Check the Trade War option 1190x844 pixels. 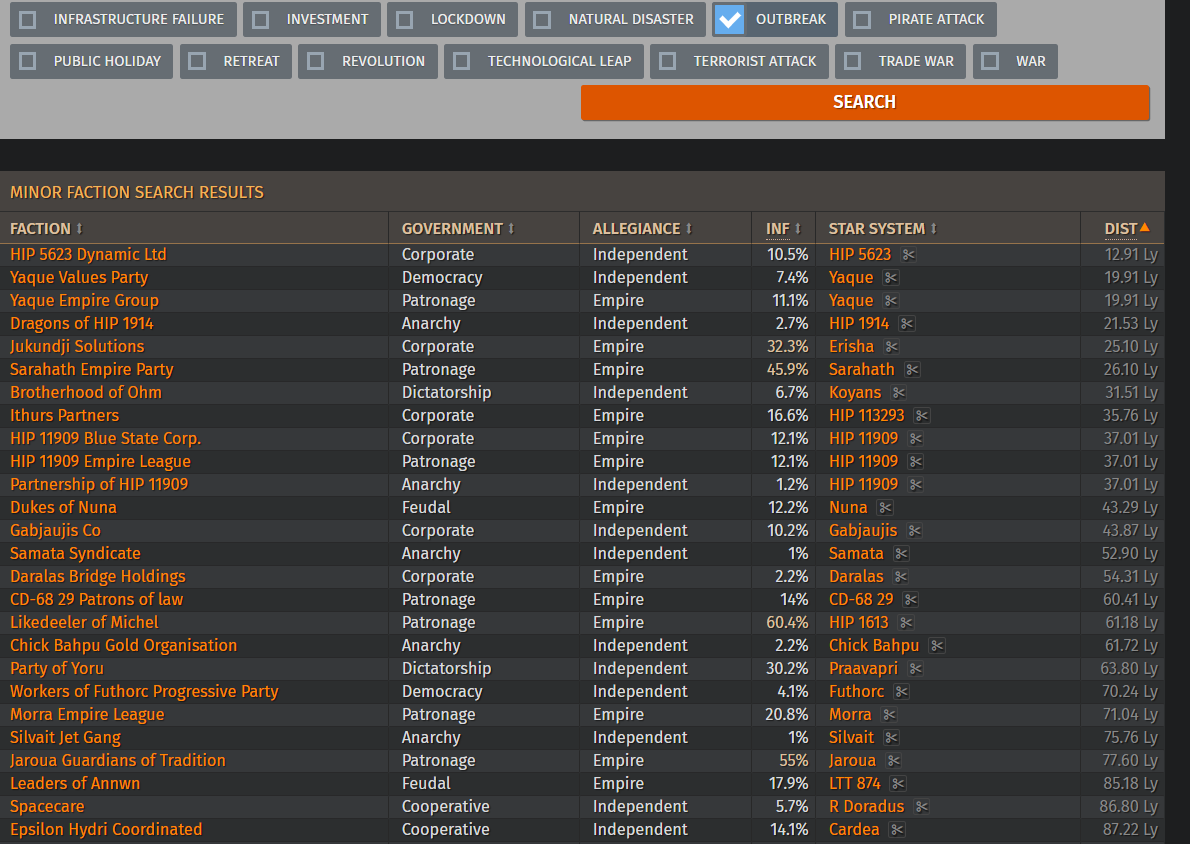click(852, 61)
